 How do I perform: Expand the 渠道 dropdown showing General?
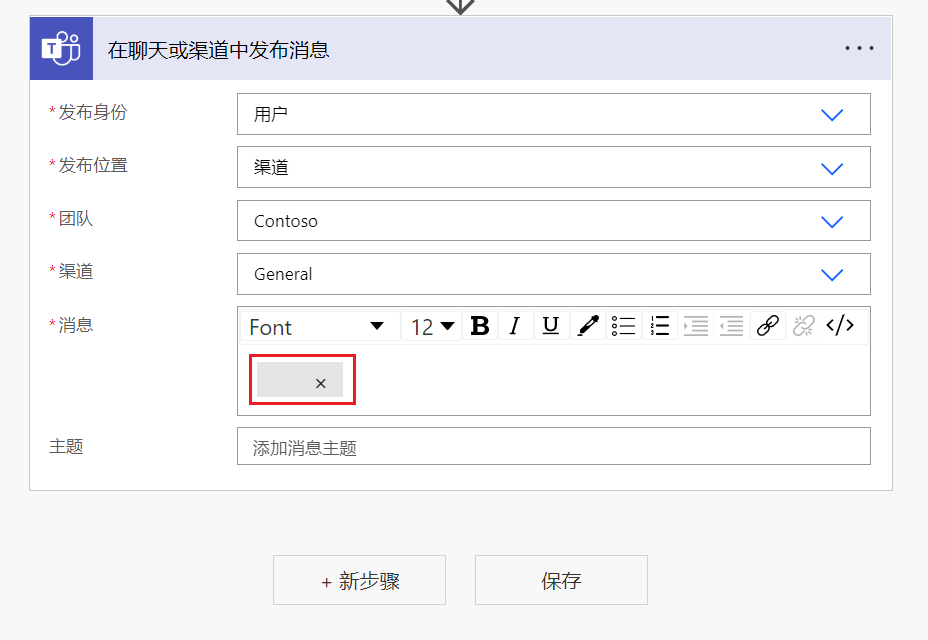click(553, 274)
